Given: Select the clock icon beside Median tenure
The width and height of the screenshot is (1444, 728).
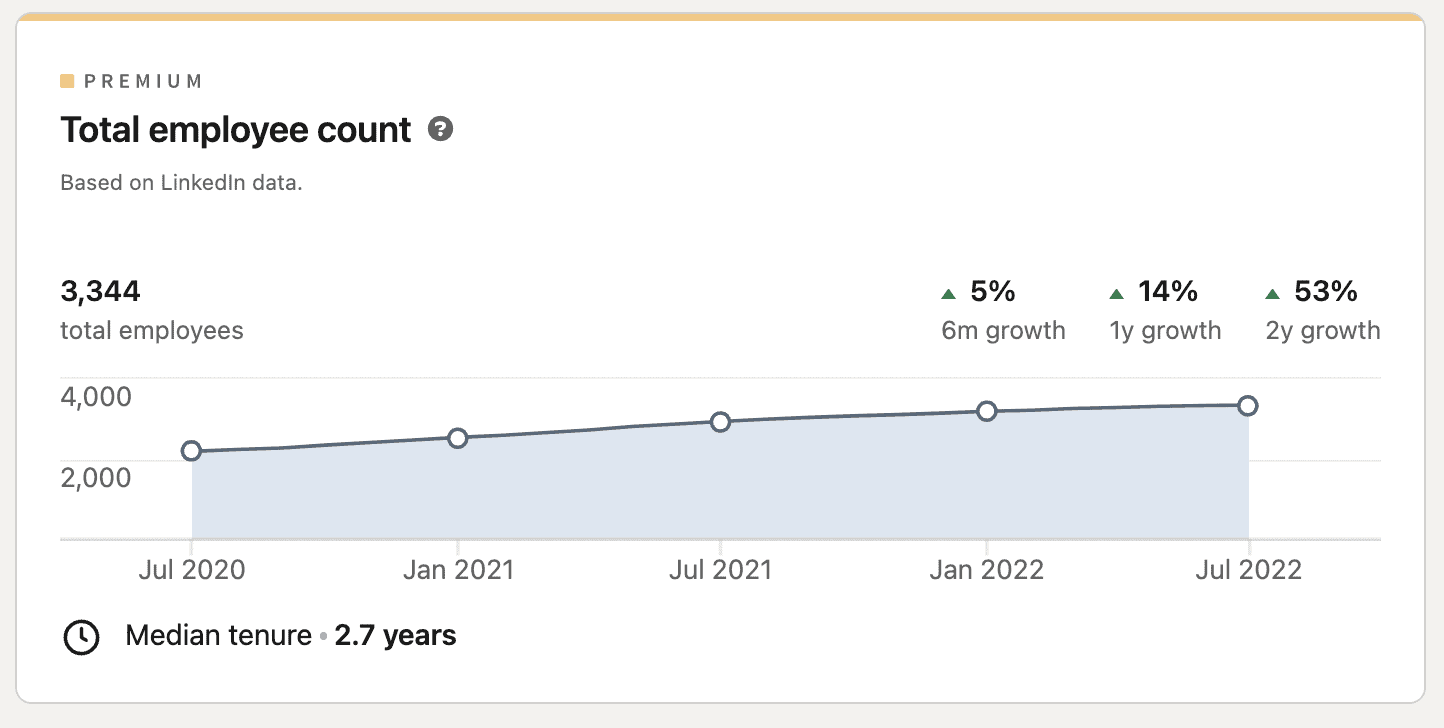Looking at the screenshot, I should 82,636.
